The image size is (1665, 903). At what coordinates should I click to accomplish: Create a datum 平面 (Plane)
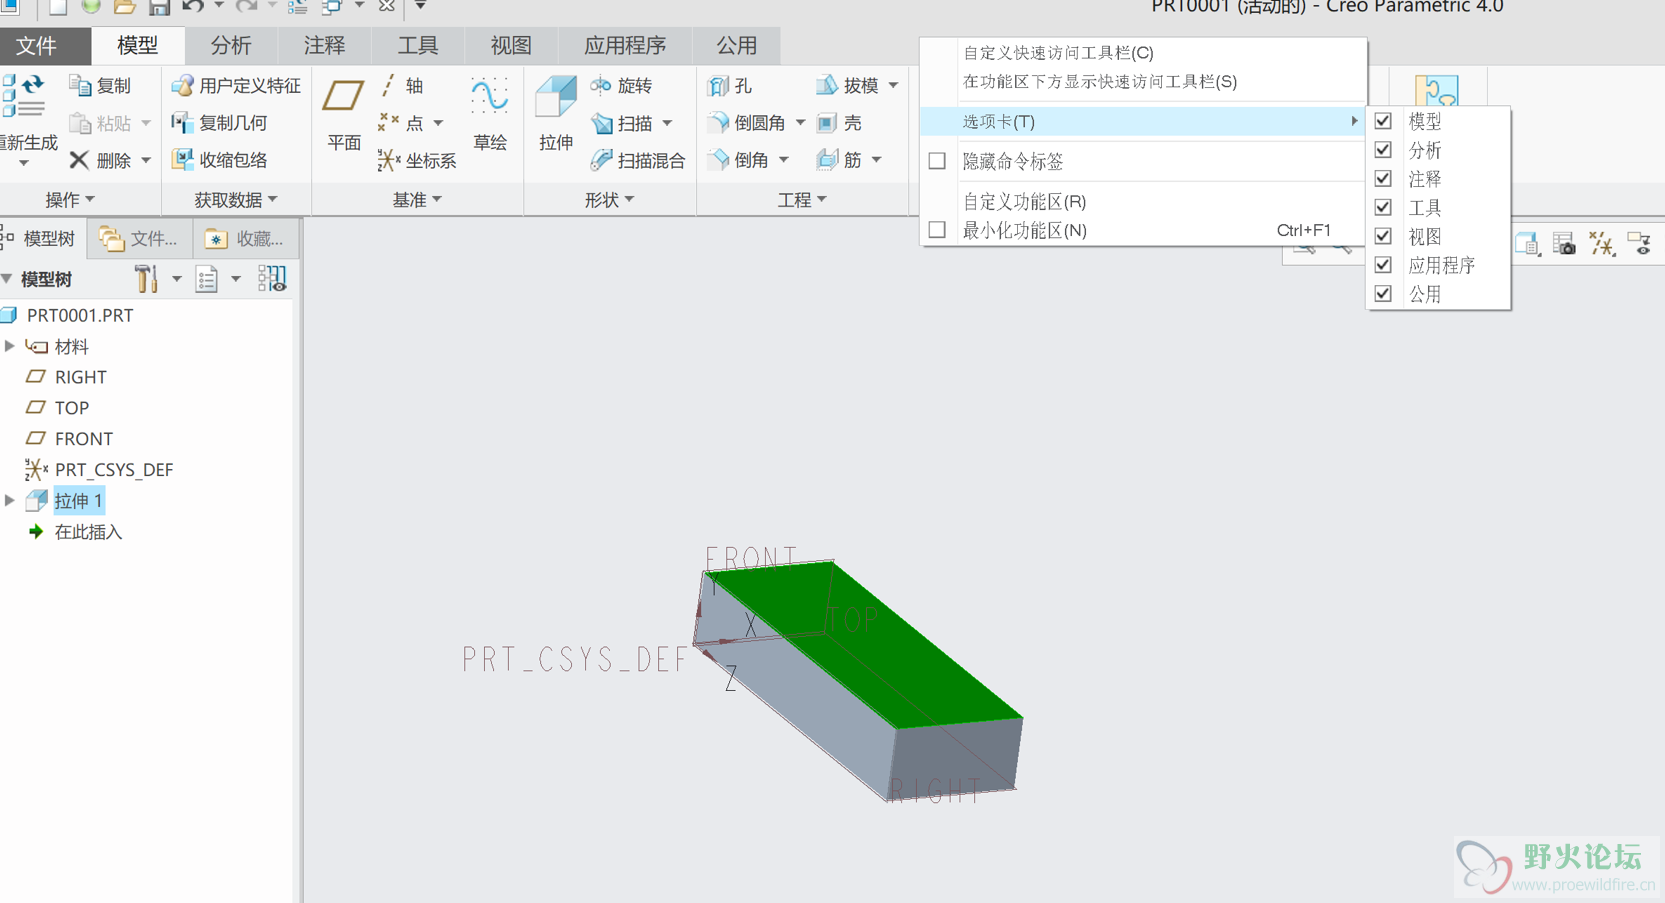[344, 115]
